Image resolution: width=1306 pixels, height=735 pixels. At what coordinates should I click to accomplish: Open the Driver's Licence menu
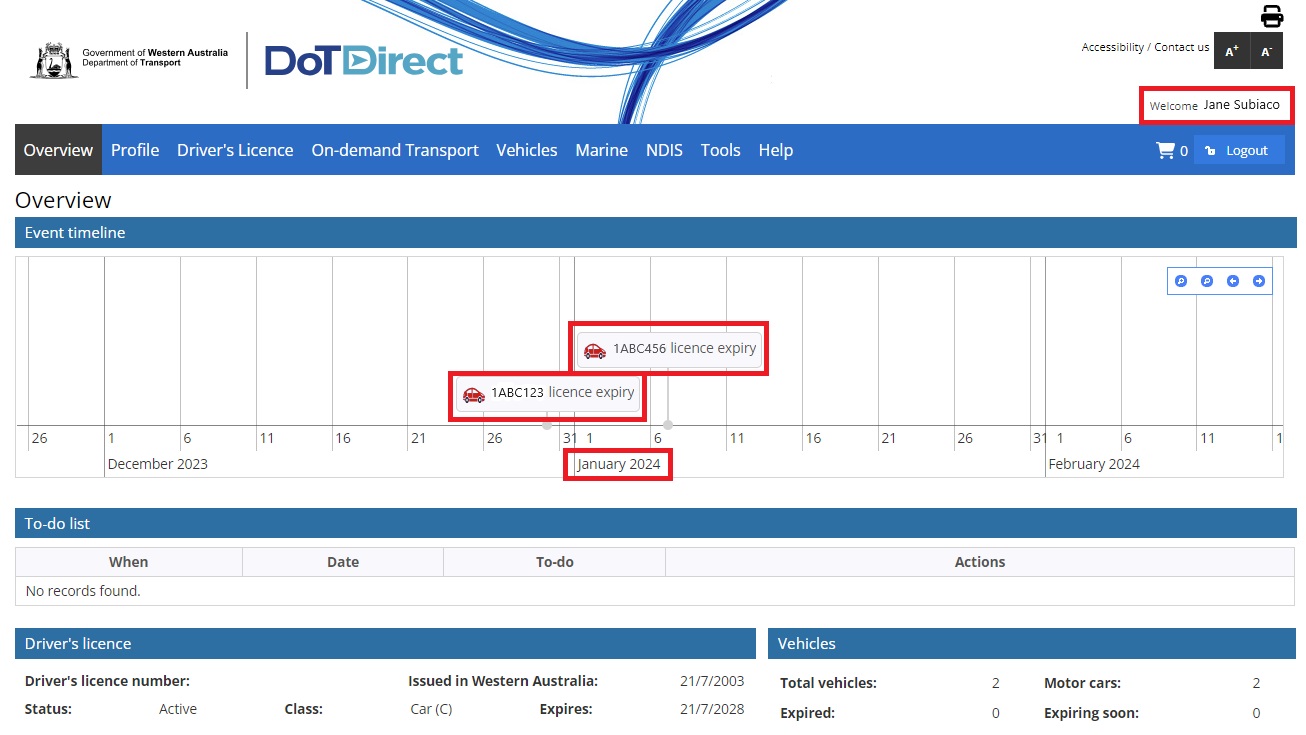pos(235,150)
